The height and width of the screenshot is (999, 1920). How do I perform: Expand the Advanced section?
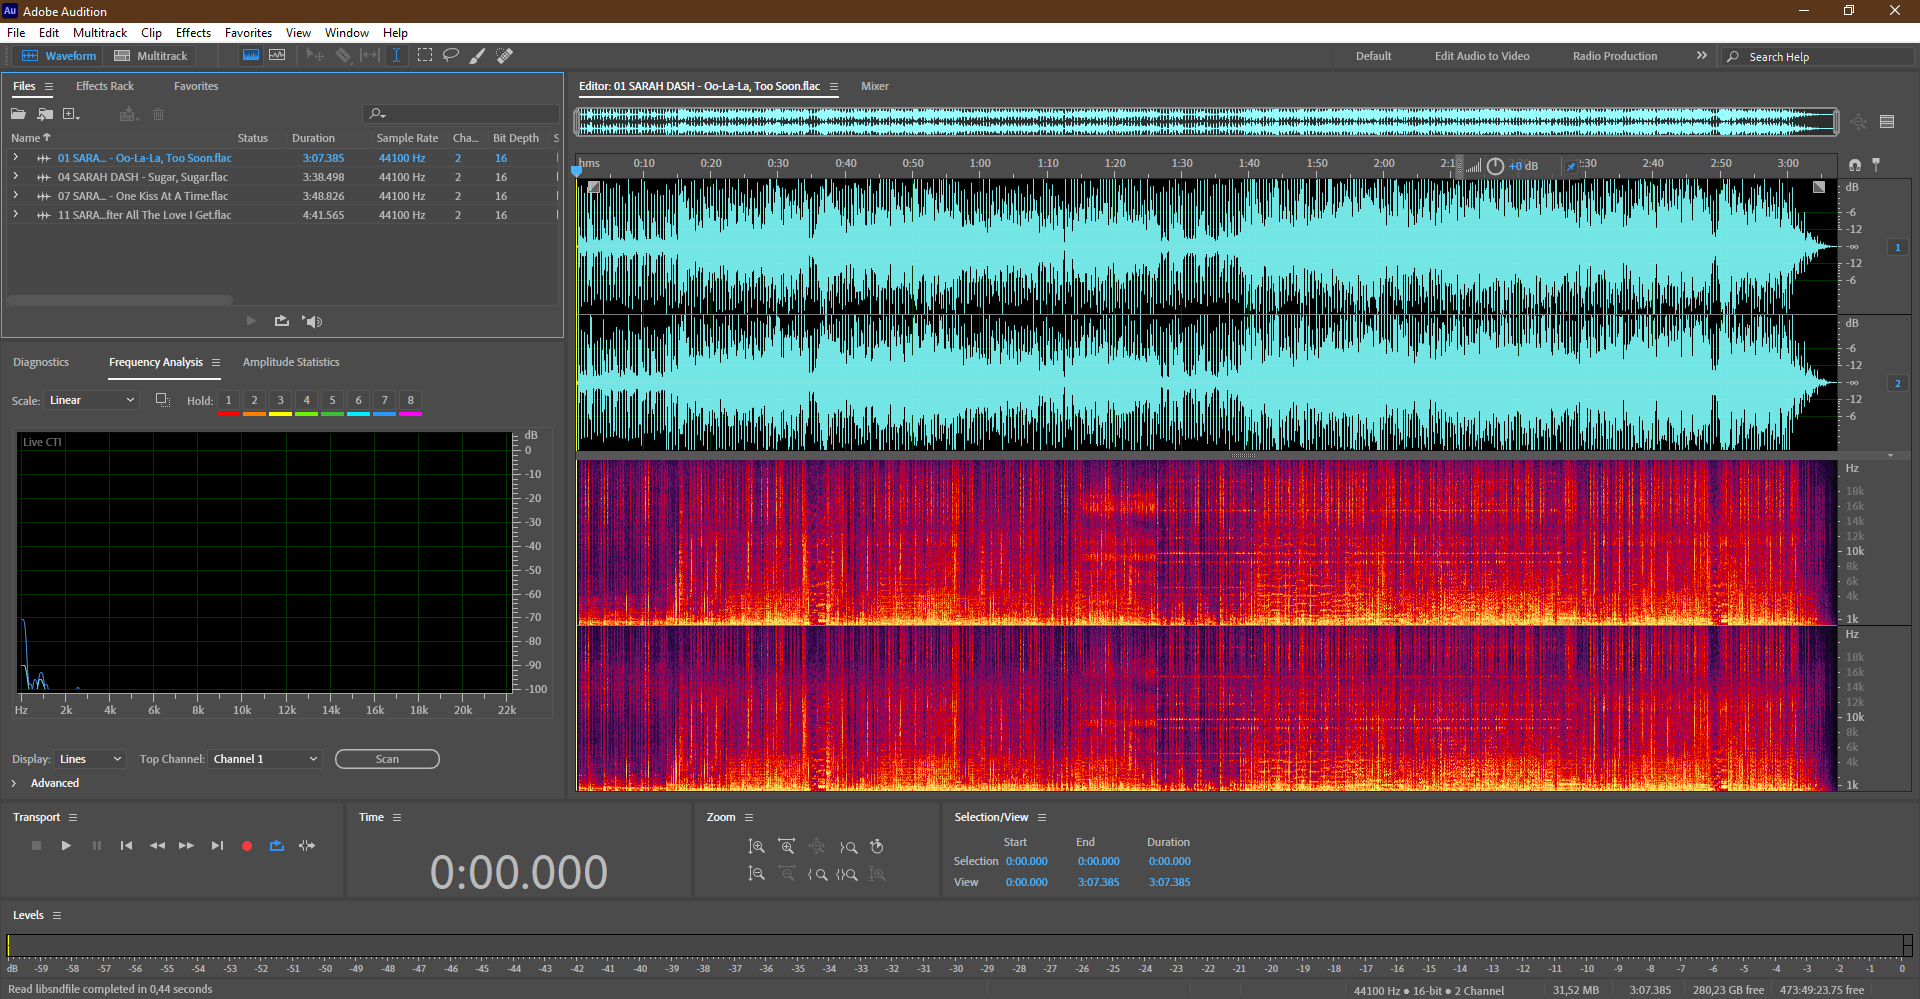click(14, 783)
